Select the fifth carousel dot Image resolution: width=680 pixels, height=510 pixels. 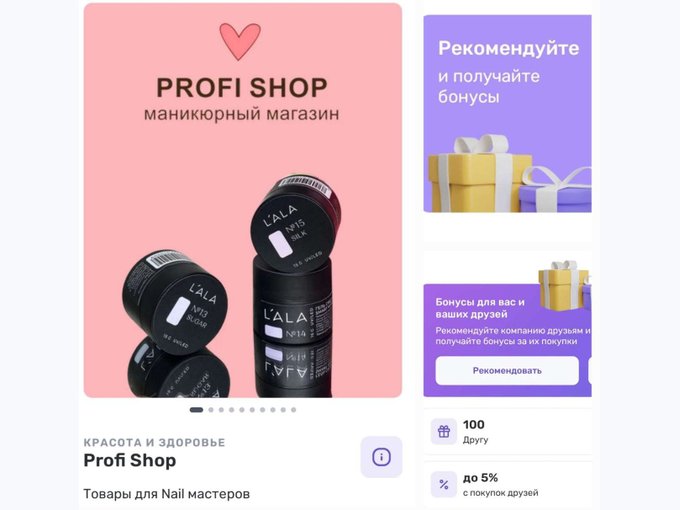click(x=242, y=410)
